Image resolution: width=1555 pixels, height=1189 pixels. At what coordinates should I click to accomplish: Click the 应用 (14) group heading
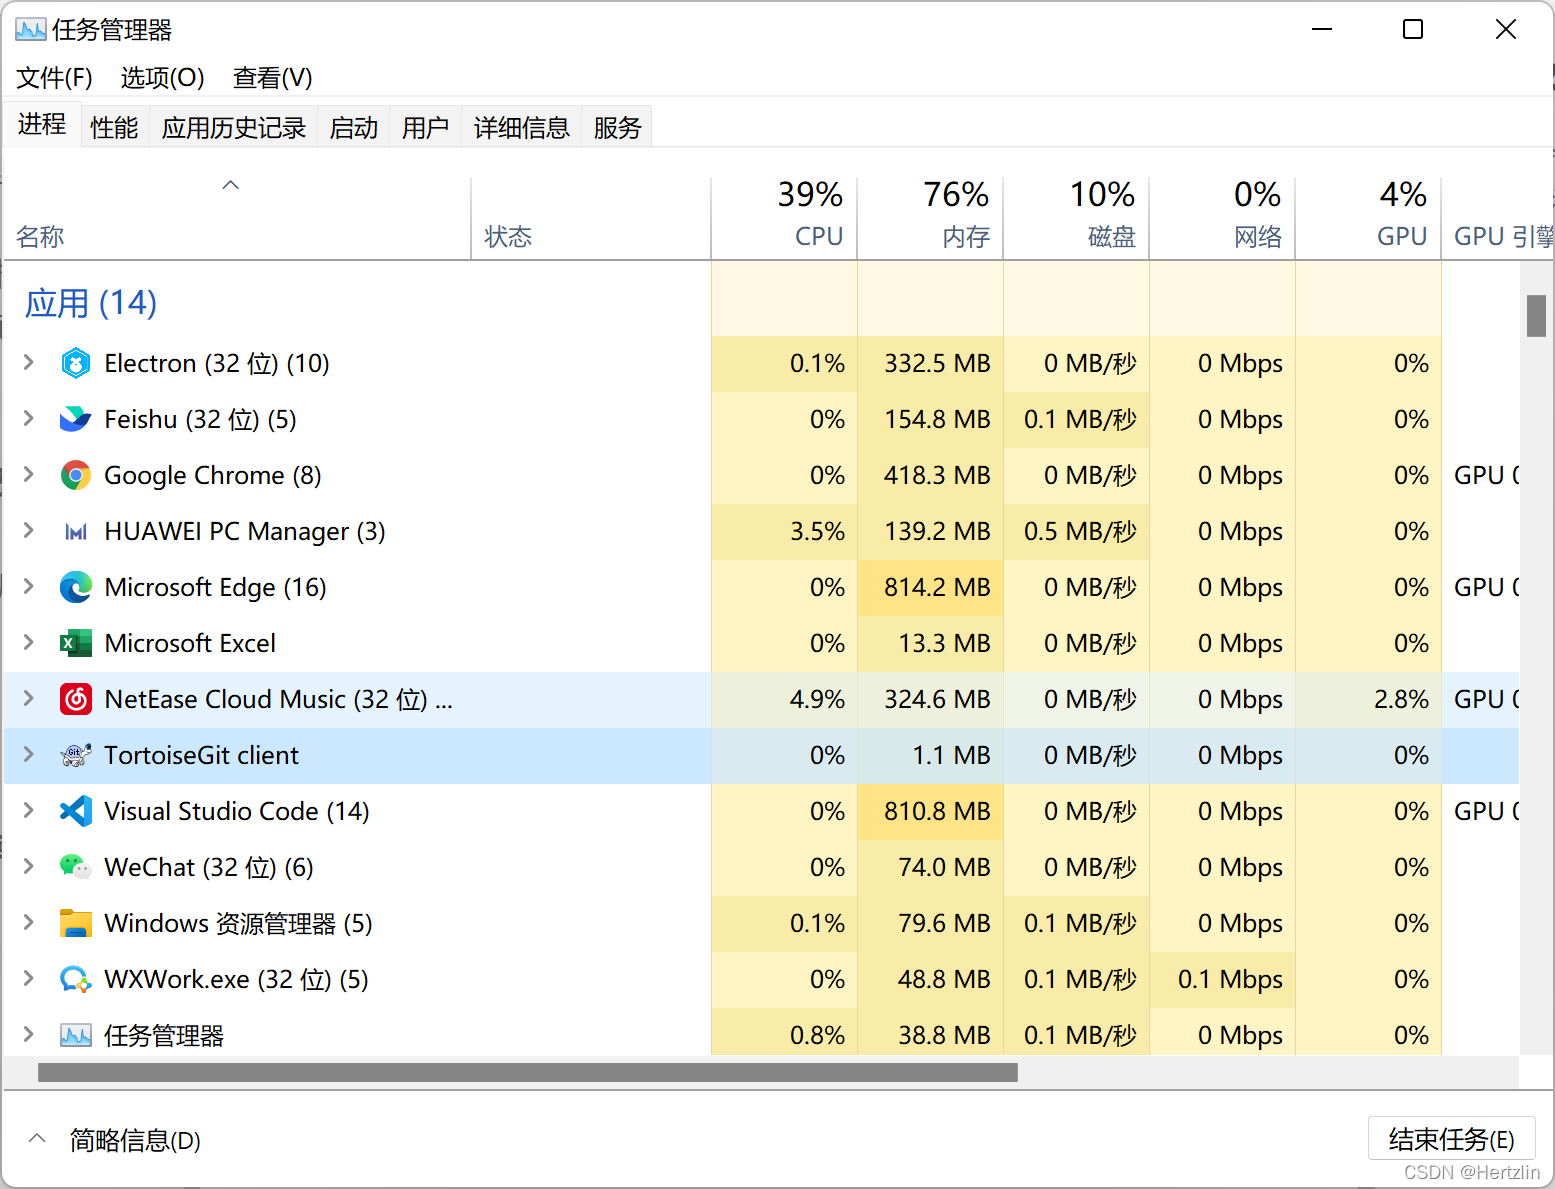(91, 303)
